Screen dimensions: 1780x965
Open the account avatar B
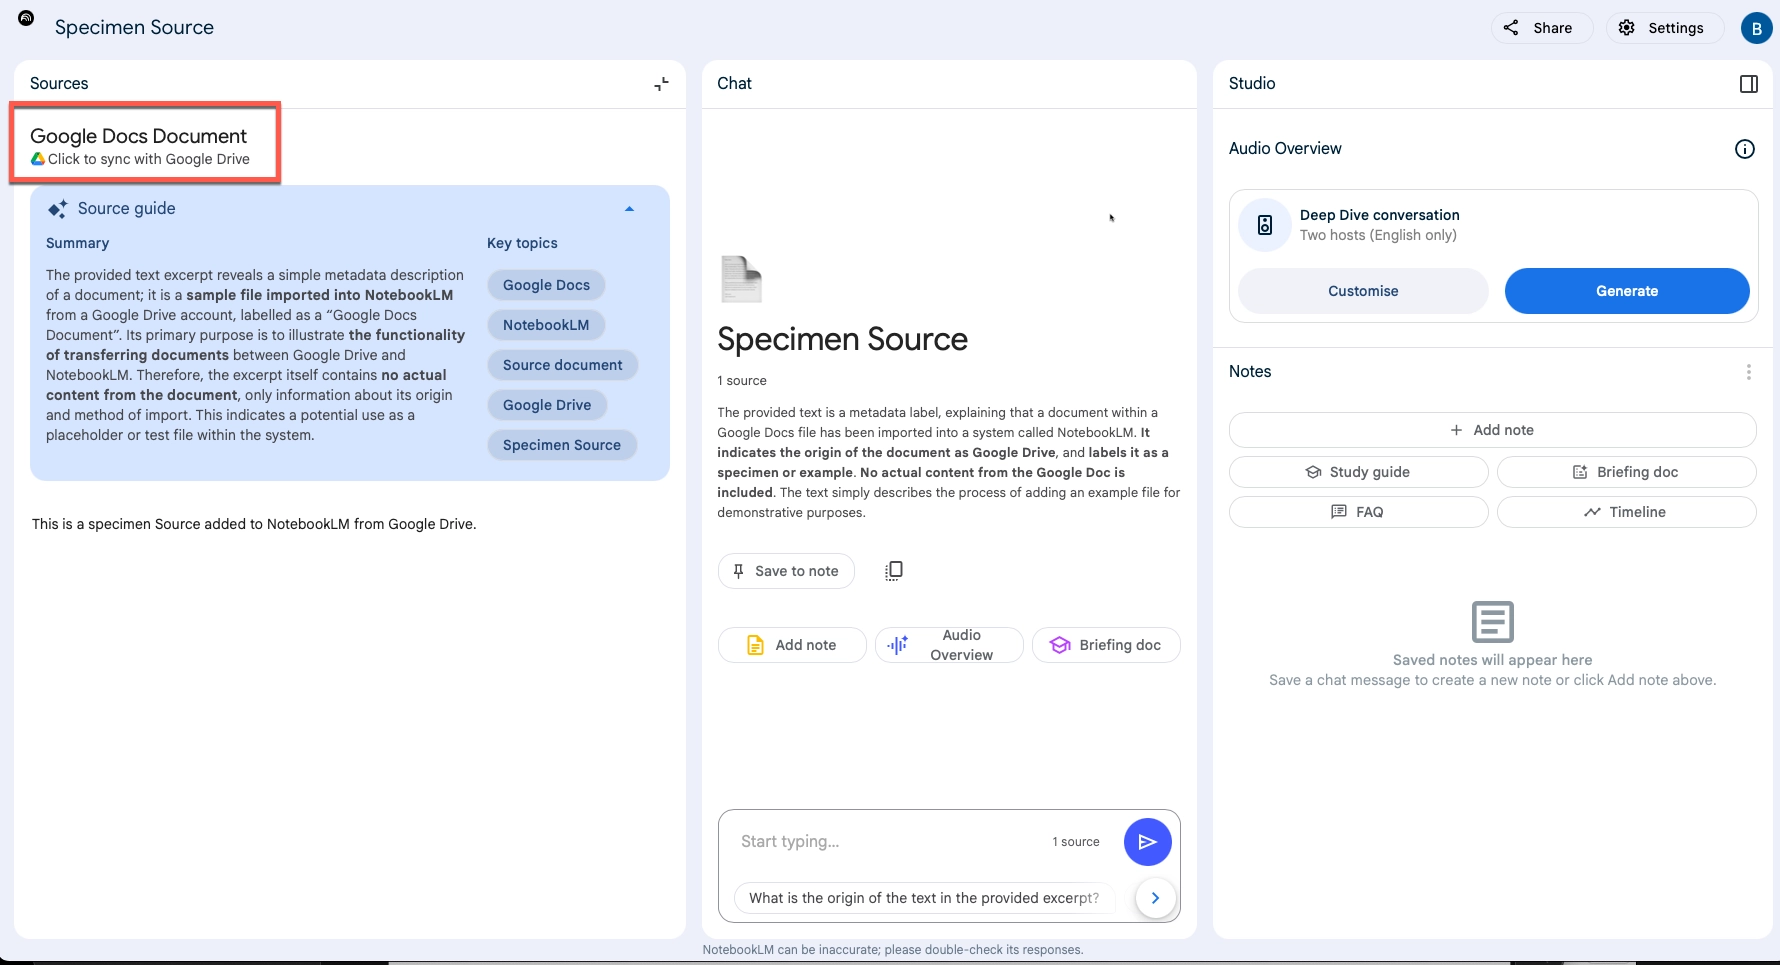click(1756, 28)
